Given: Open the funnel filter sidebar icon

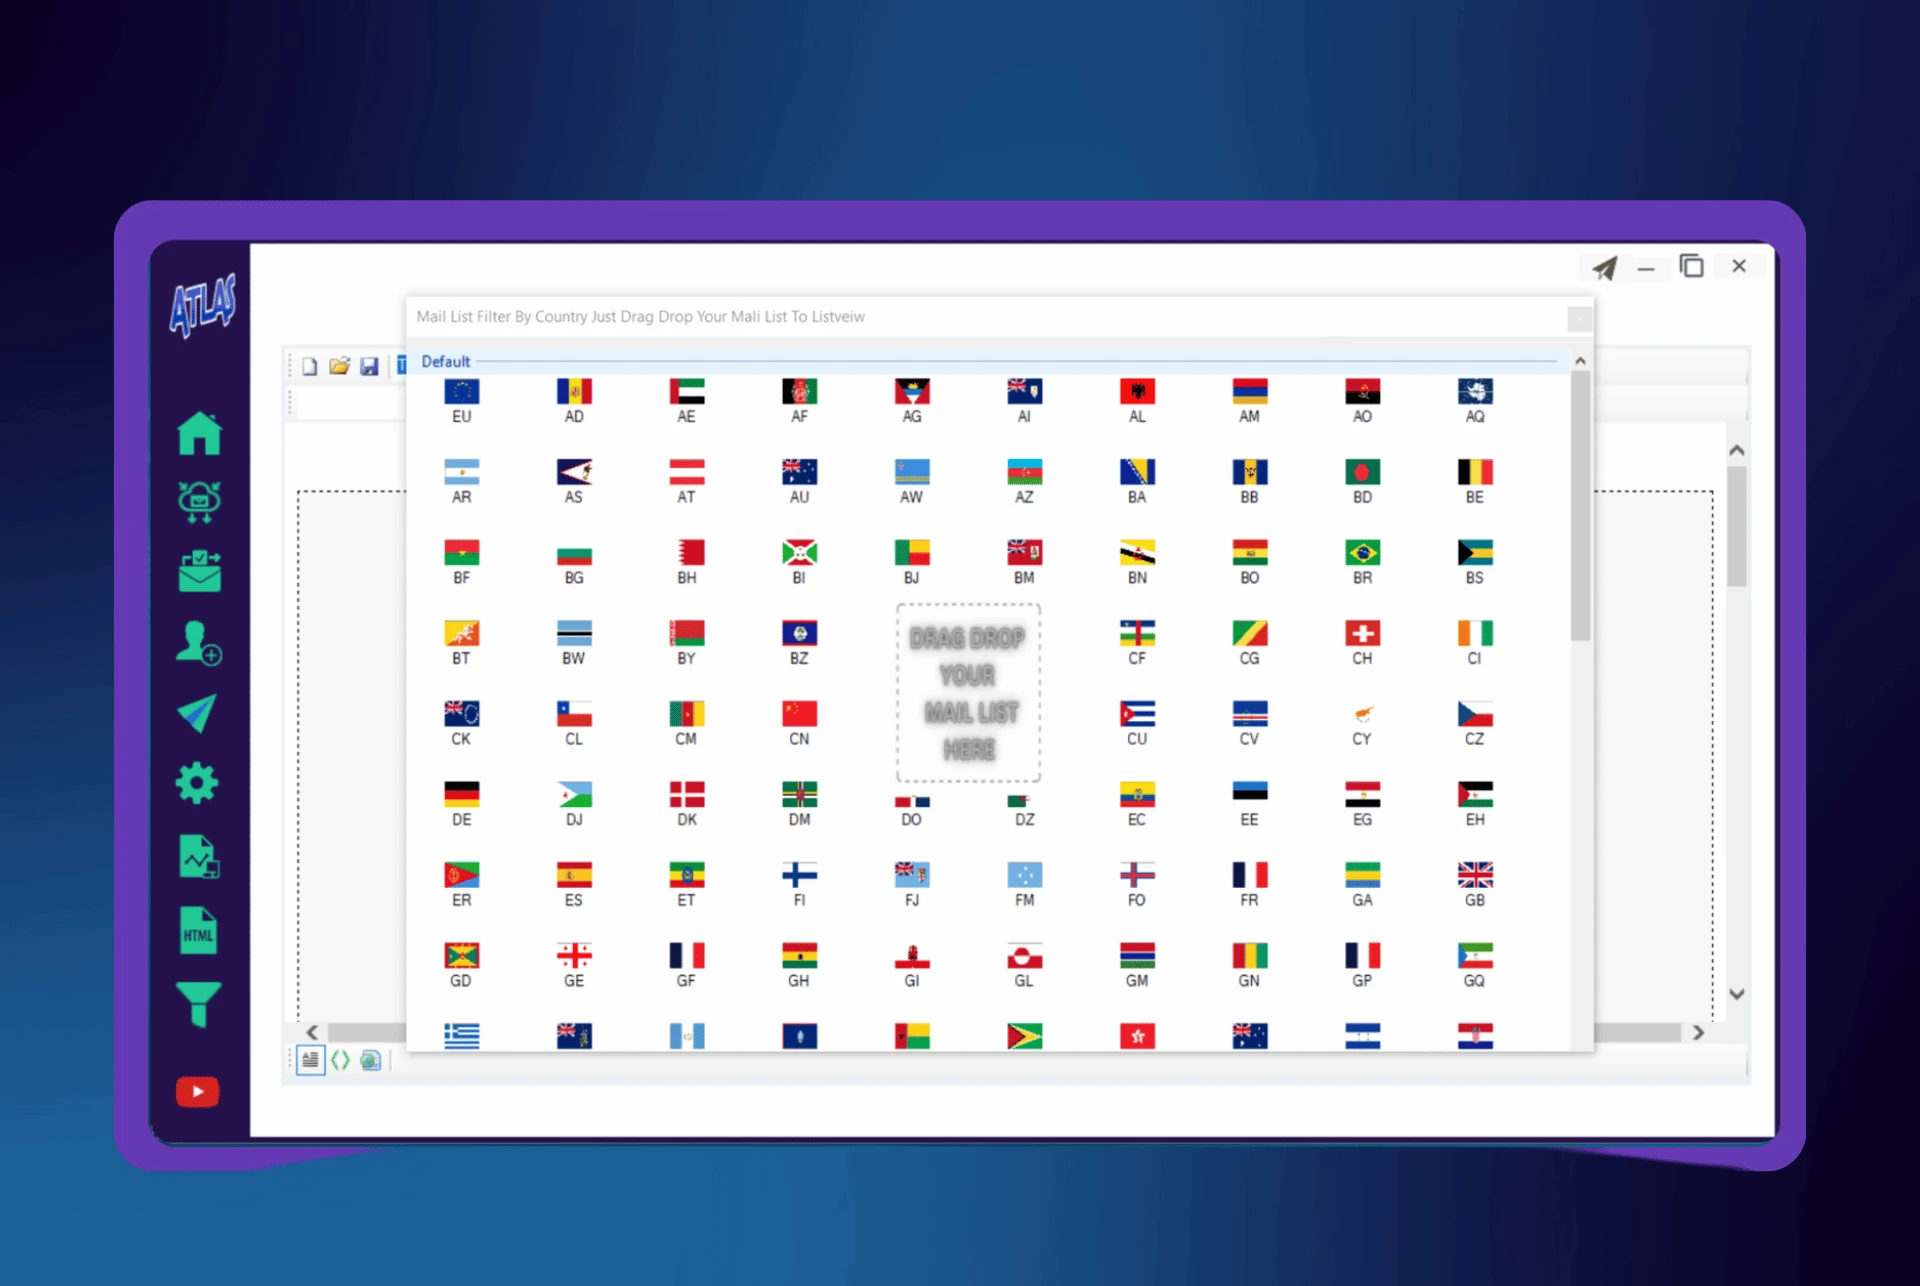Looking at the screenshot, I should [198, 1004].
